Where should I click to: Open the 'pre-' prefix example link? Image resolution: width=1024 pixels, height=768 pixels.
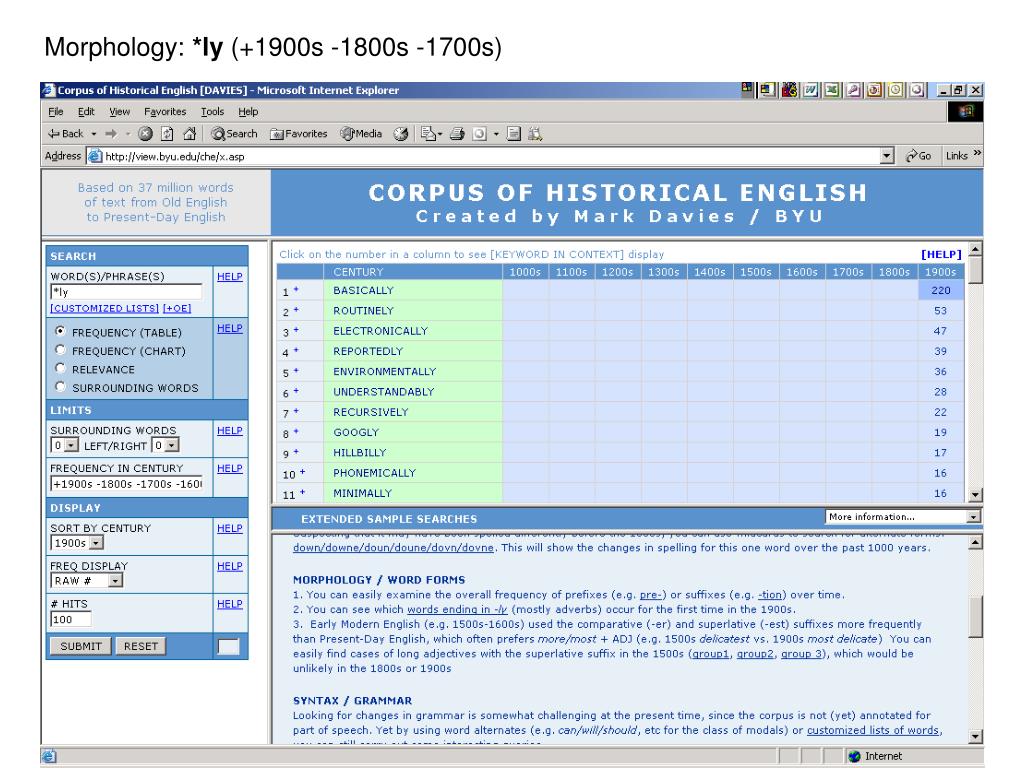click(650, 594)
